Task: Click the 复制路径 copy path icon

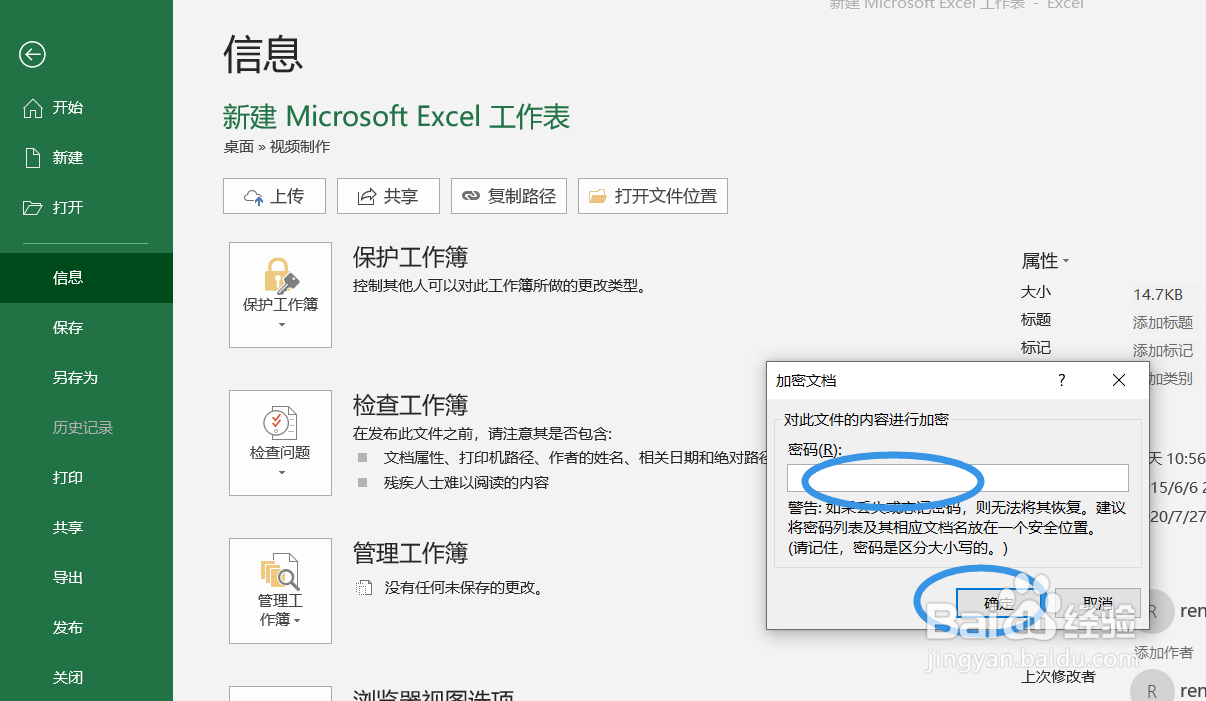Action: 472,195
